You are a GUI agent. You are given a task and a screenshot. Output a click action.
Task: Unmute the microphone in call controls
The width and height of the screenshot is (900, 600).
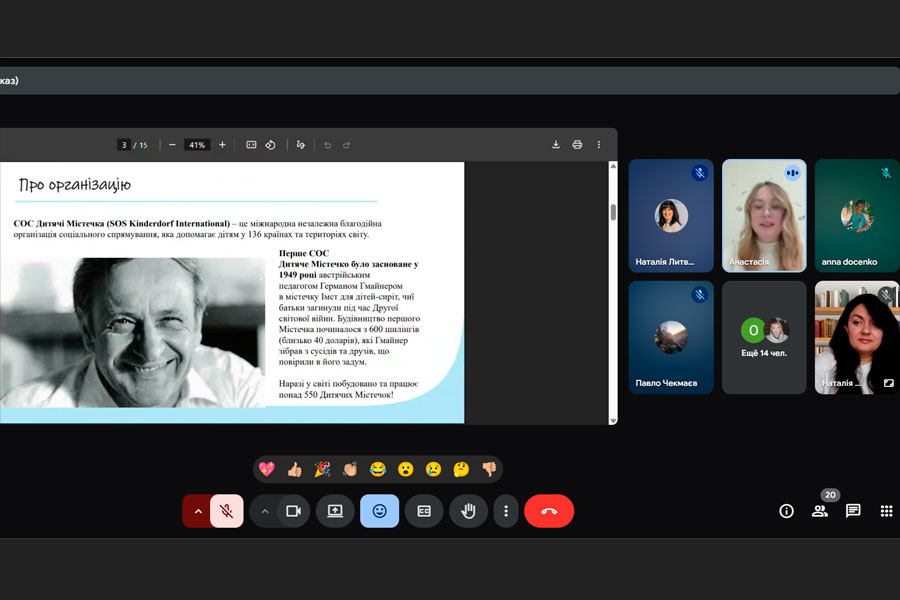click(x=227, y=511)
